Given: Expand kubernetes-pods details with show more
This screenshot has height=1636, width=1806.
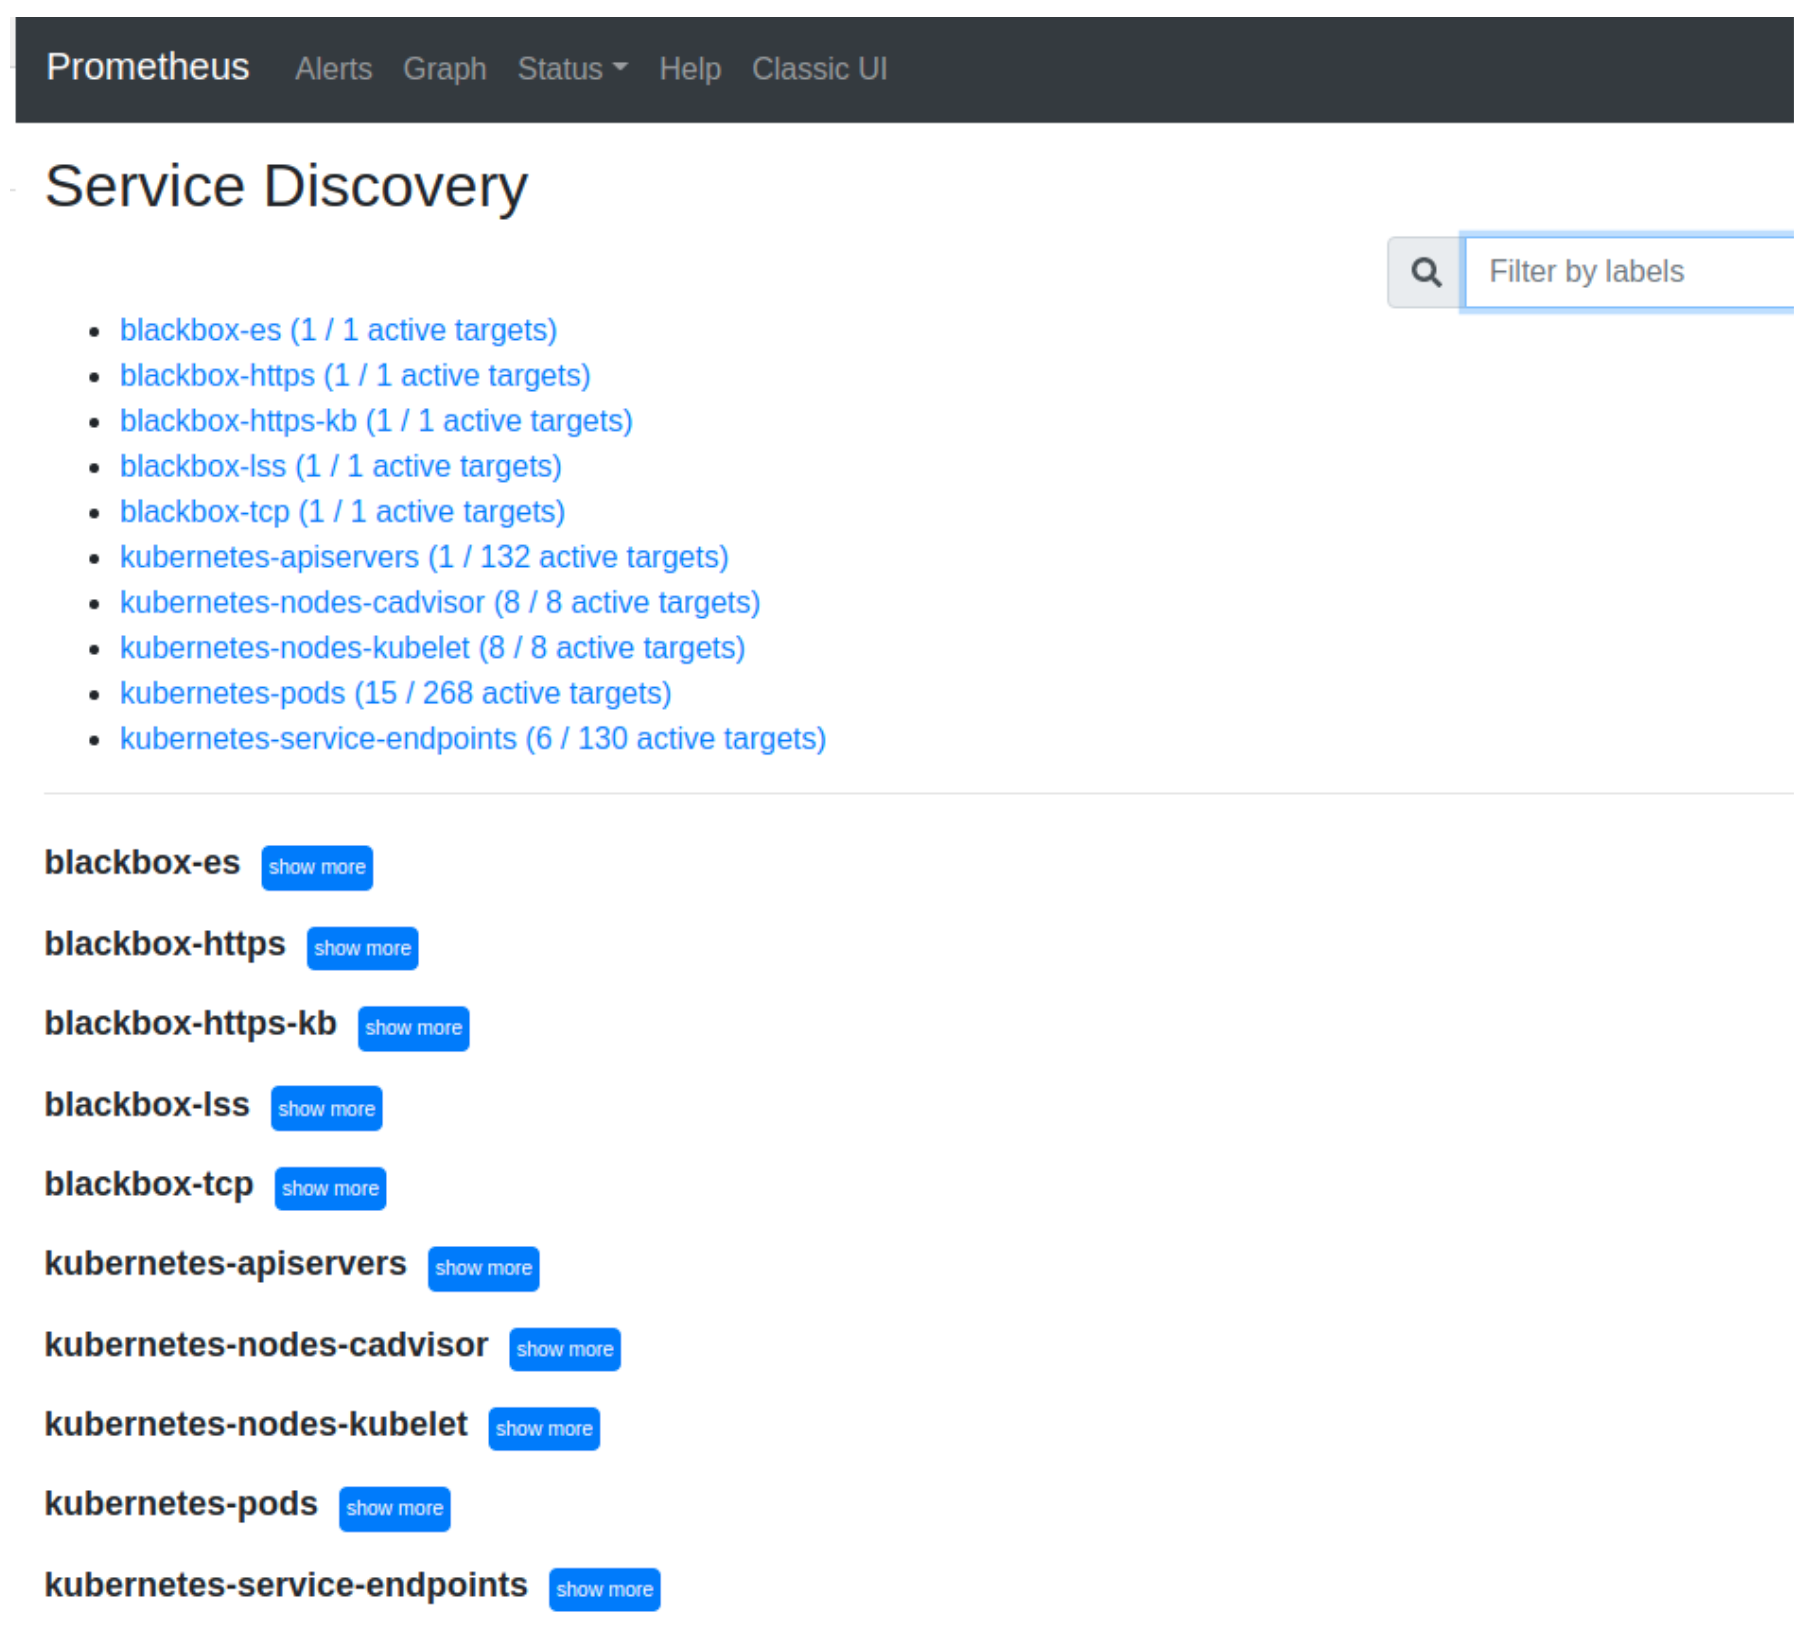Looking at the screenshot, I should point(393,1508).
